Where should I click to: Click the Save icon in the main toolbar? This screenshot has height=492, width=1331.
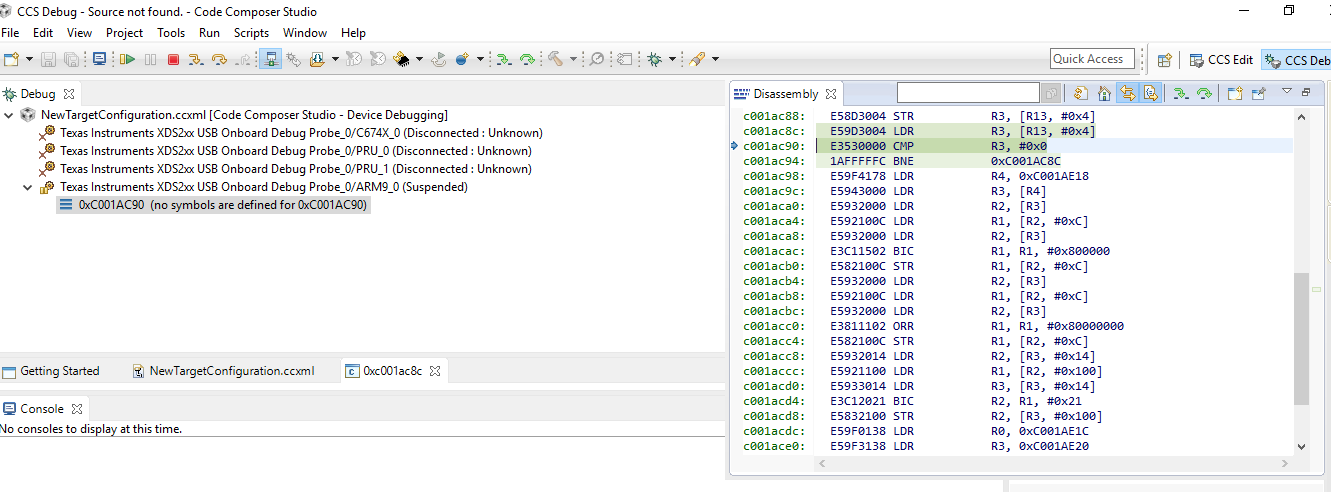[x=48, y=59]
